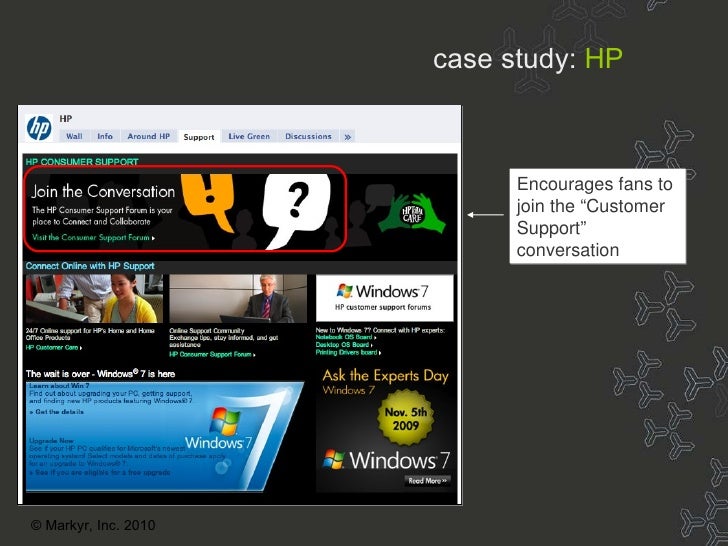Open the Notebook OS Board link
This screenshot has width=728, height=546.
coord(346,337)
